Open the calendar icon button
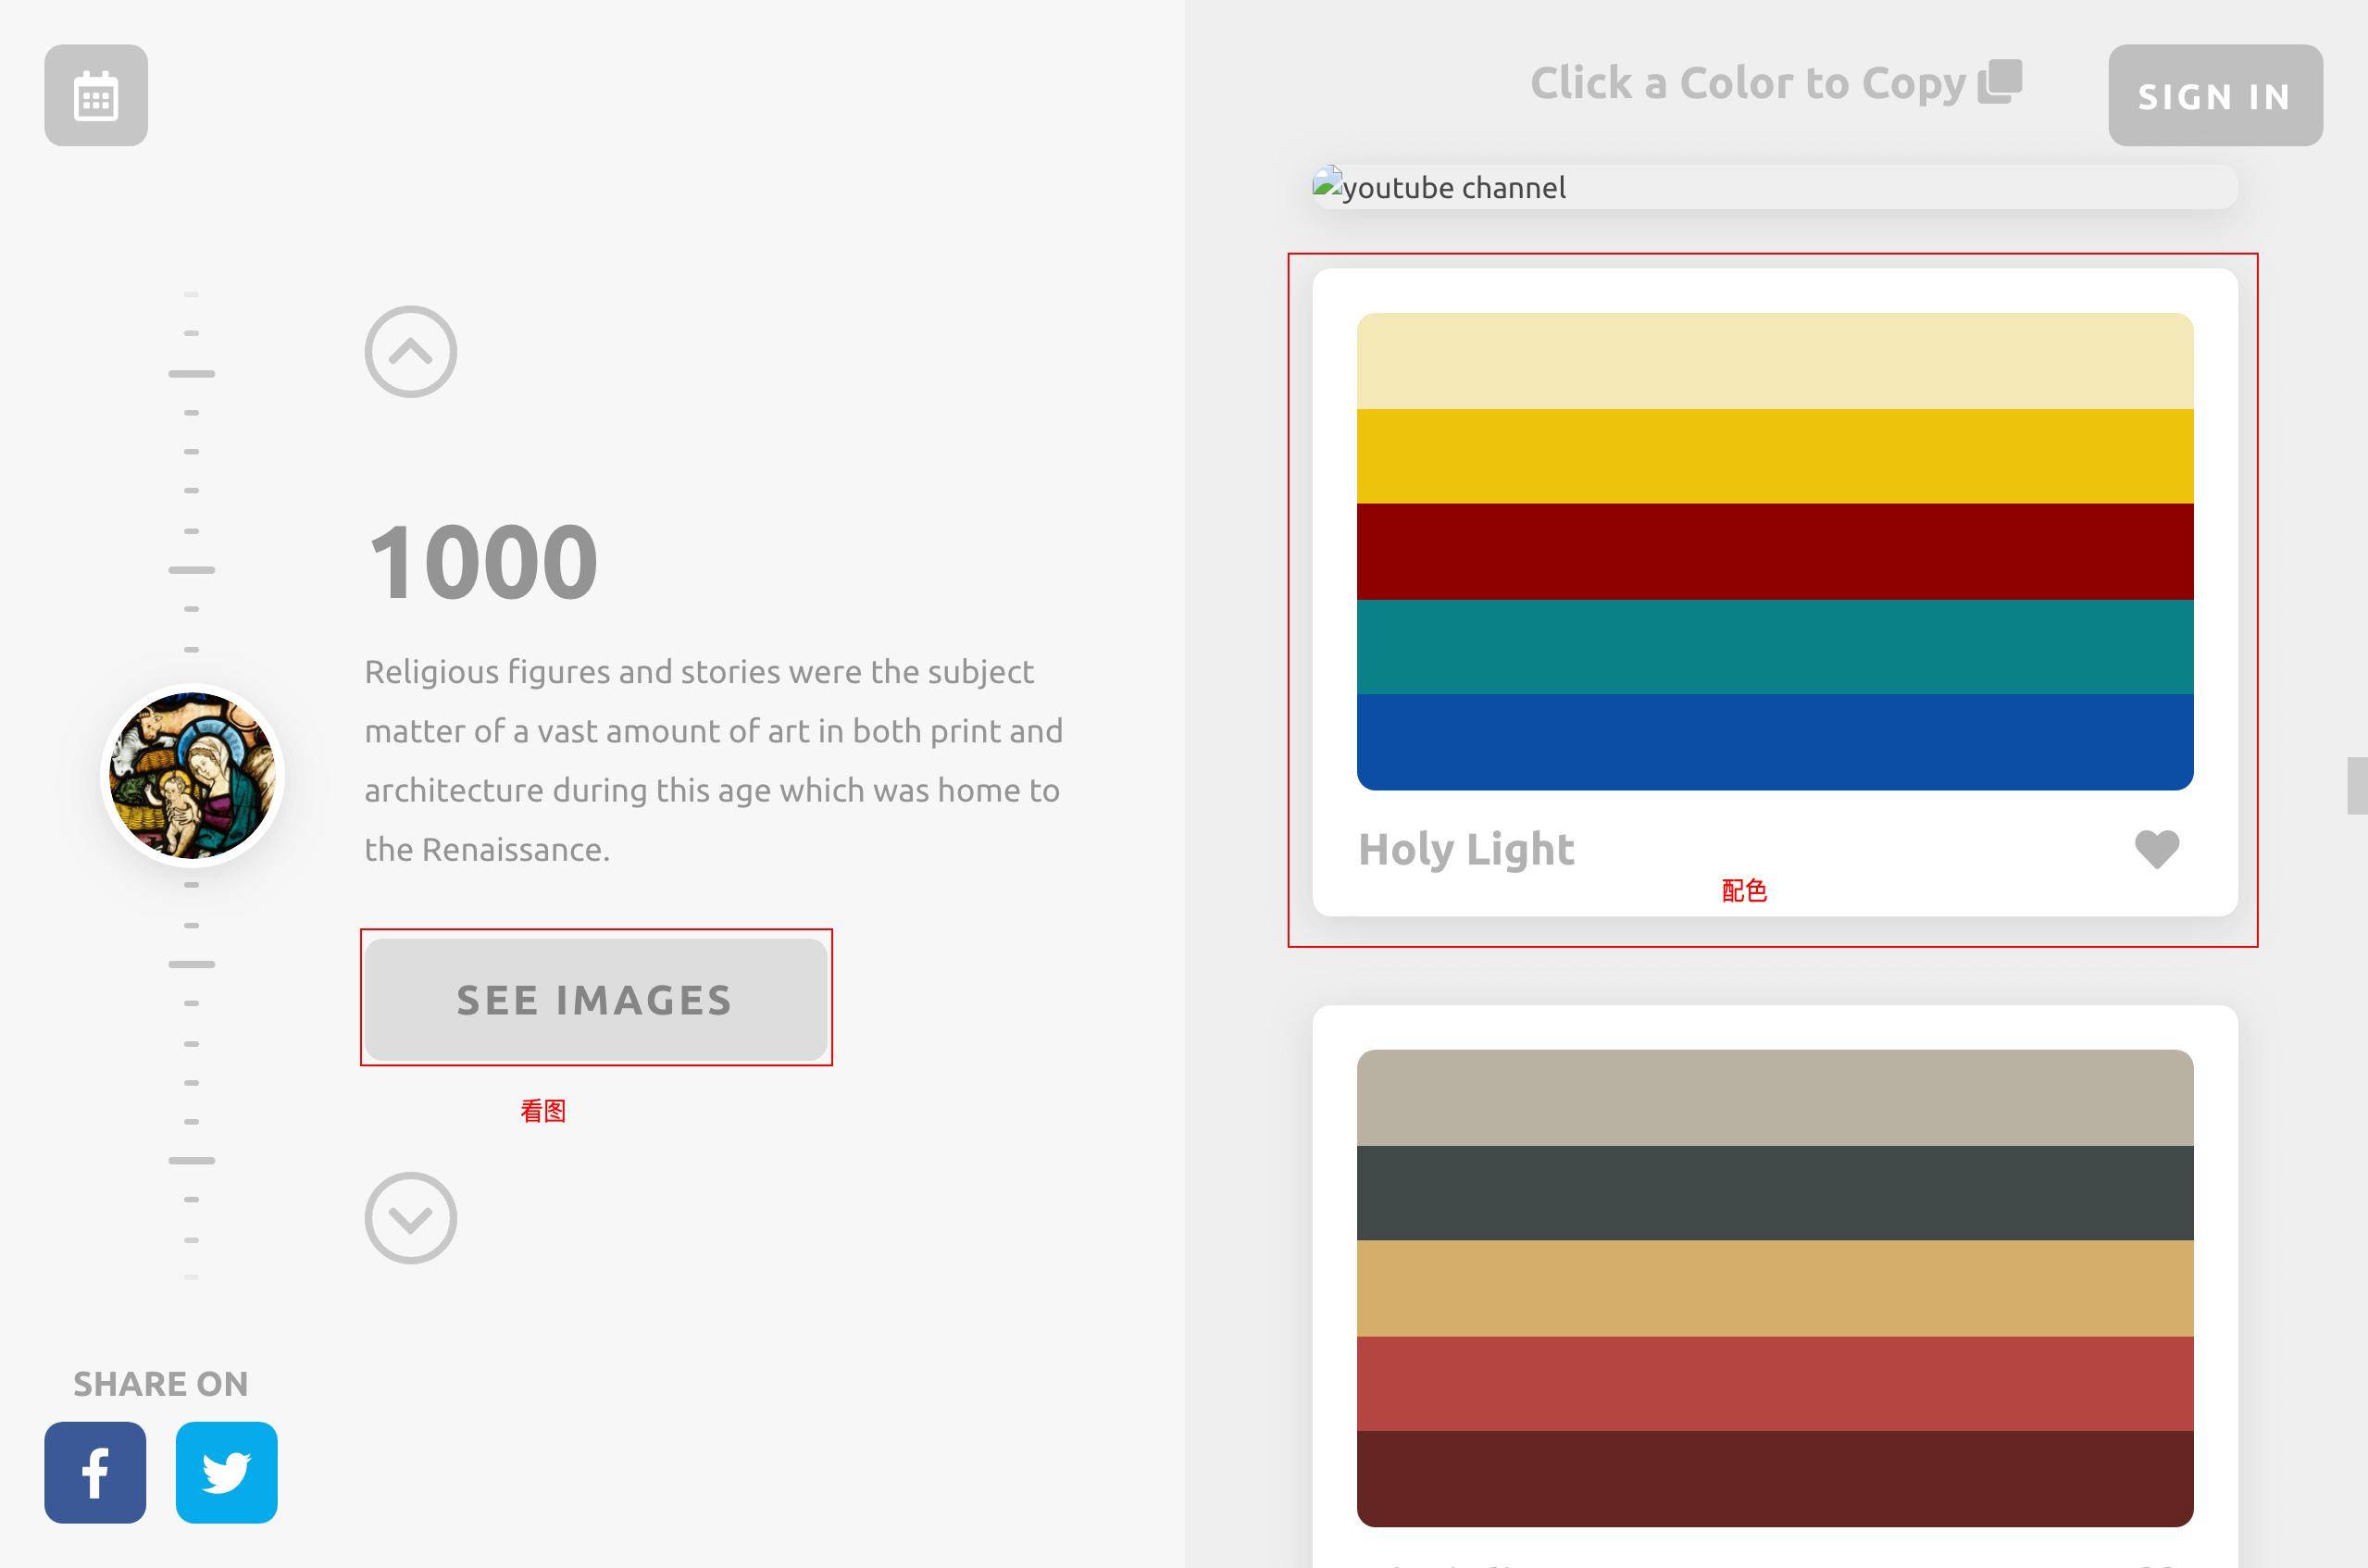The height and width of the screenshot is (1568, 2368). click(x=96, y=96)
